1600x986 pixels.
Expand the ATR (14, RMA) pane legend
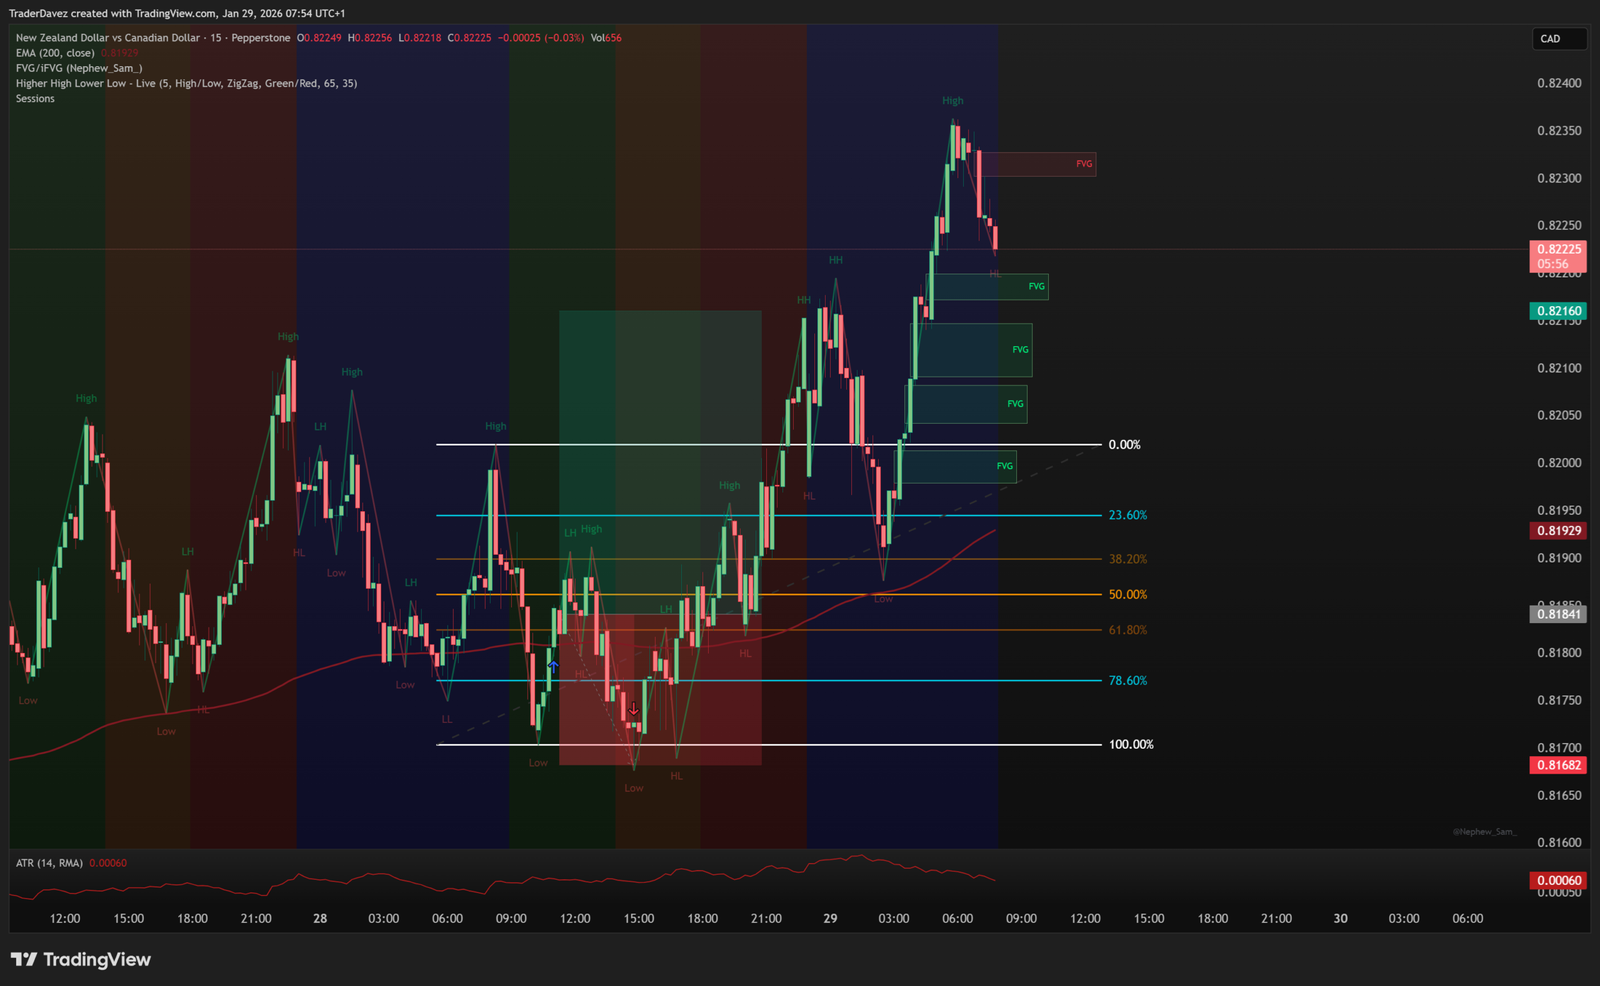point(50,863)
